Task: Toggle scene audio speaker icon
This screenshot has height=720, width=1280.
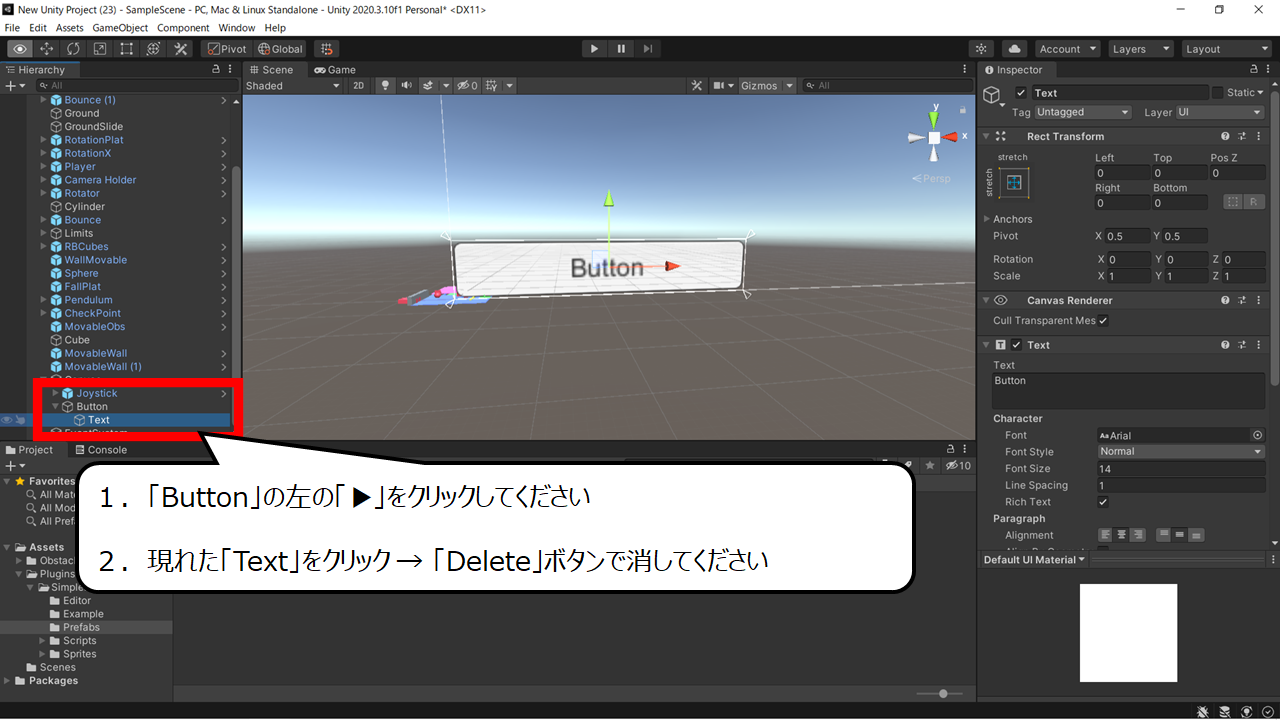Action: pyautogui.click(x=406, y=86)
